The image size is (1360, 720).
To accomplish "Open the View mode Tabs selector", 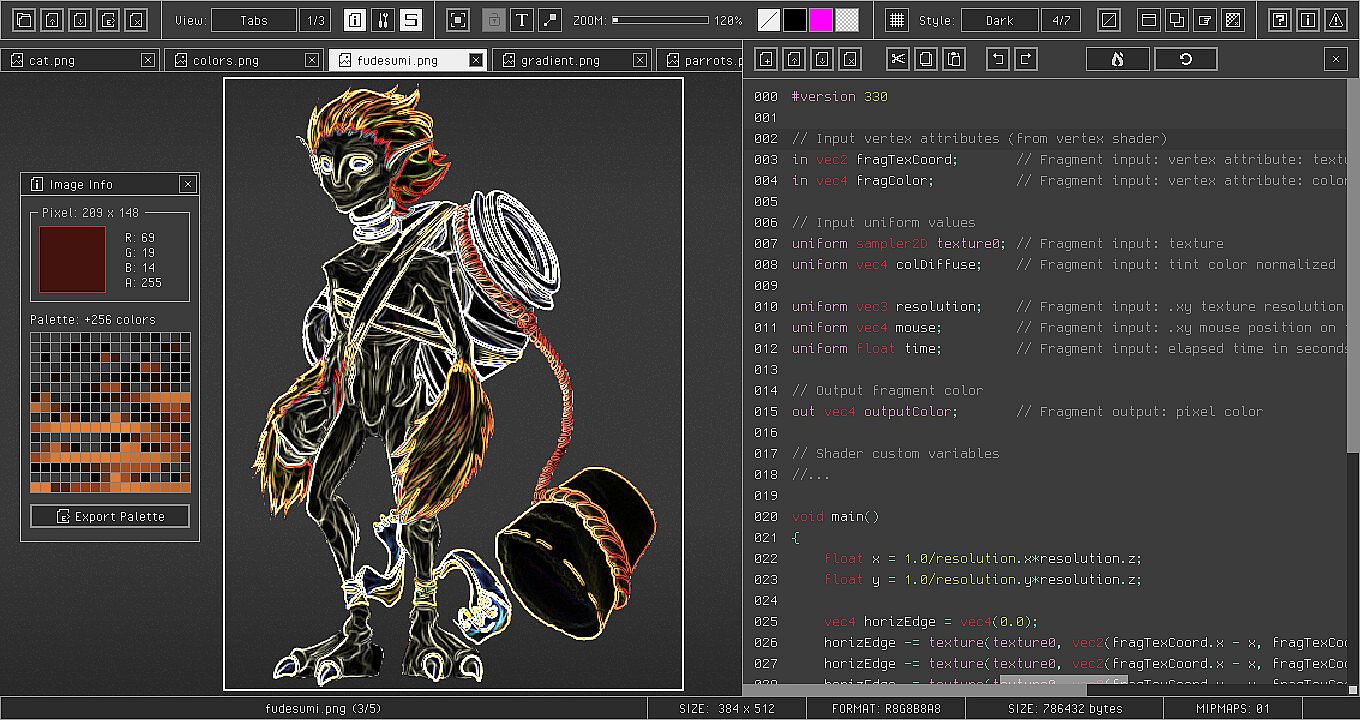I will [x=254, y=20].
